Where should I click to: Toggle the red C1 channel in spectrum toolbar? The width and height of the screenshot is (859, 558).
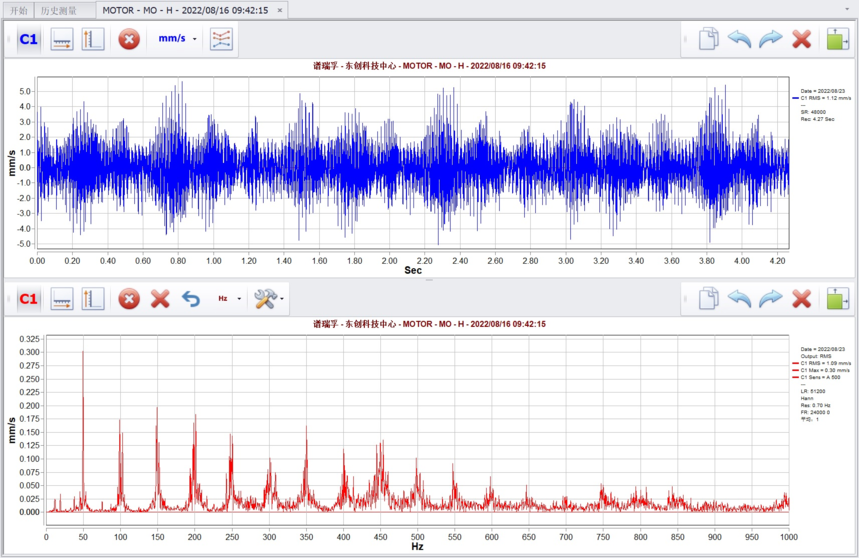pos(28,299)
